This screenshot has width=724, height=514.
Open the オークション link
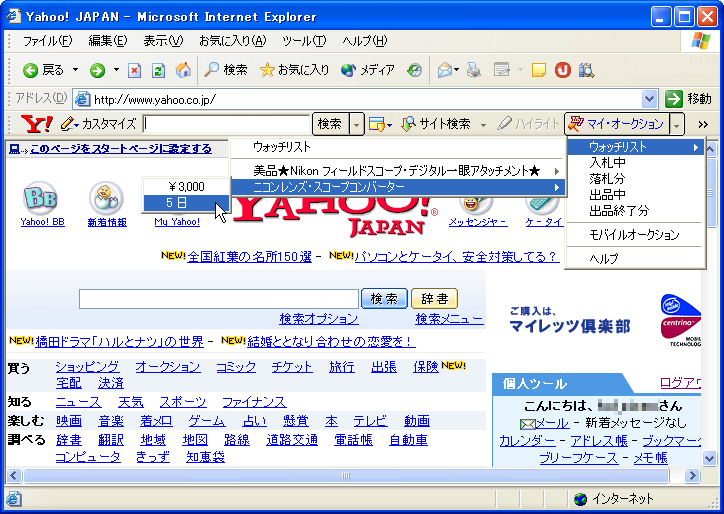[168, 367]
